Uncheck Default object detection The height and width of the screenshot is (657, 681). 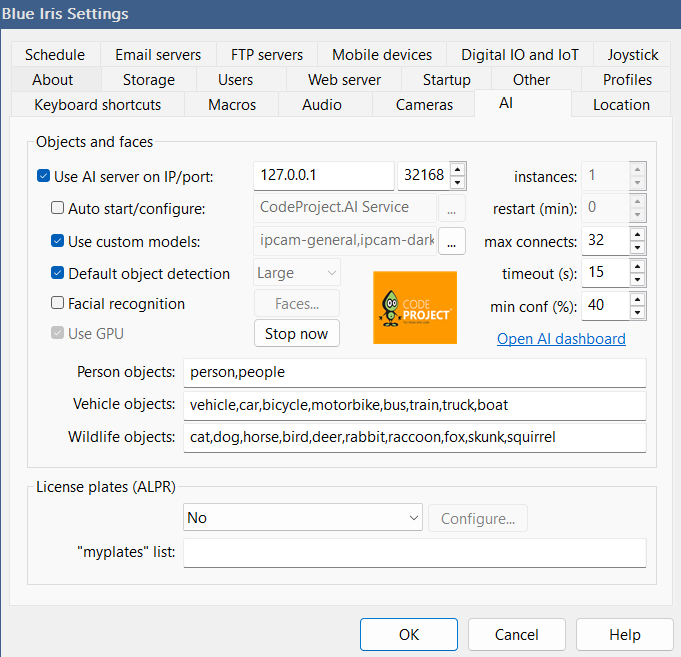pos(58,273)
